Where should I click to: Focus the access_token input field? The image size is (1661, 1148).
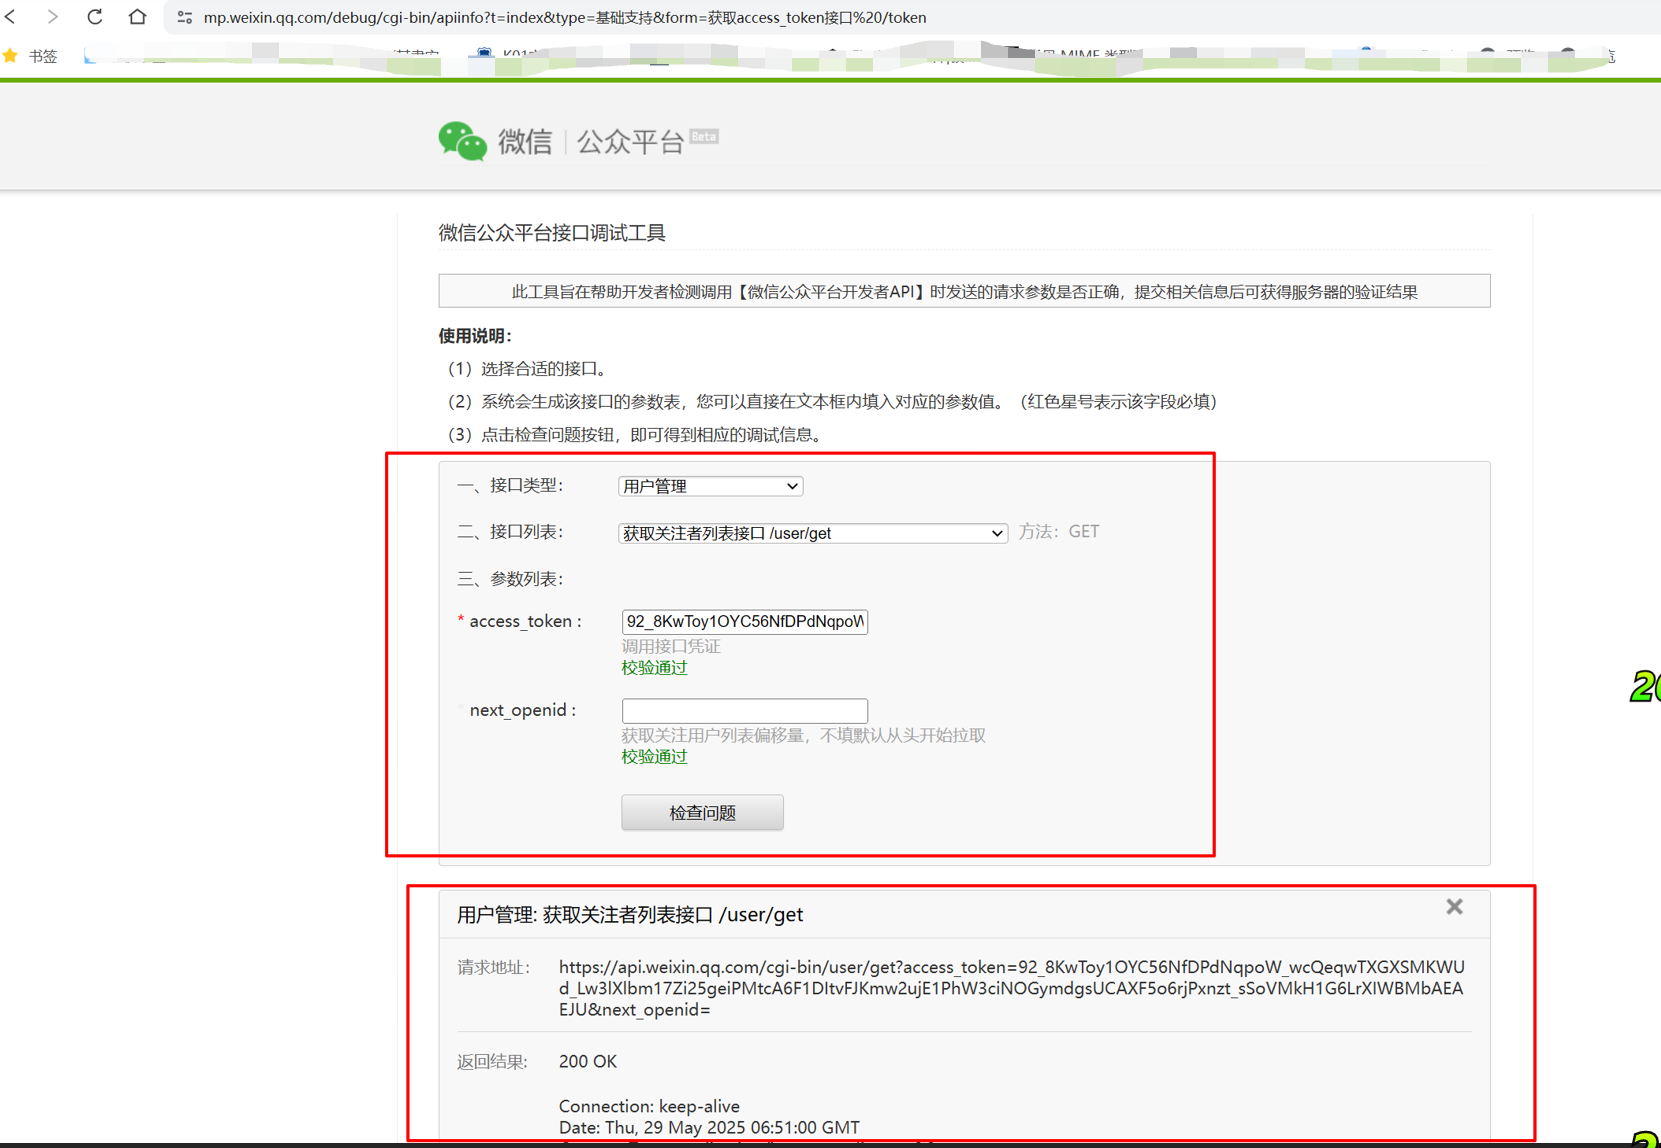[744, 621]
